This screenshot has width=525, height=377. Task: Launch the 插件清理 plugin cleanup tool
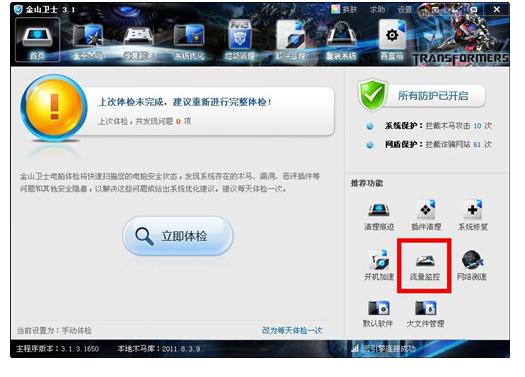pos(426,216)
